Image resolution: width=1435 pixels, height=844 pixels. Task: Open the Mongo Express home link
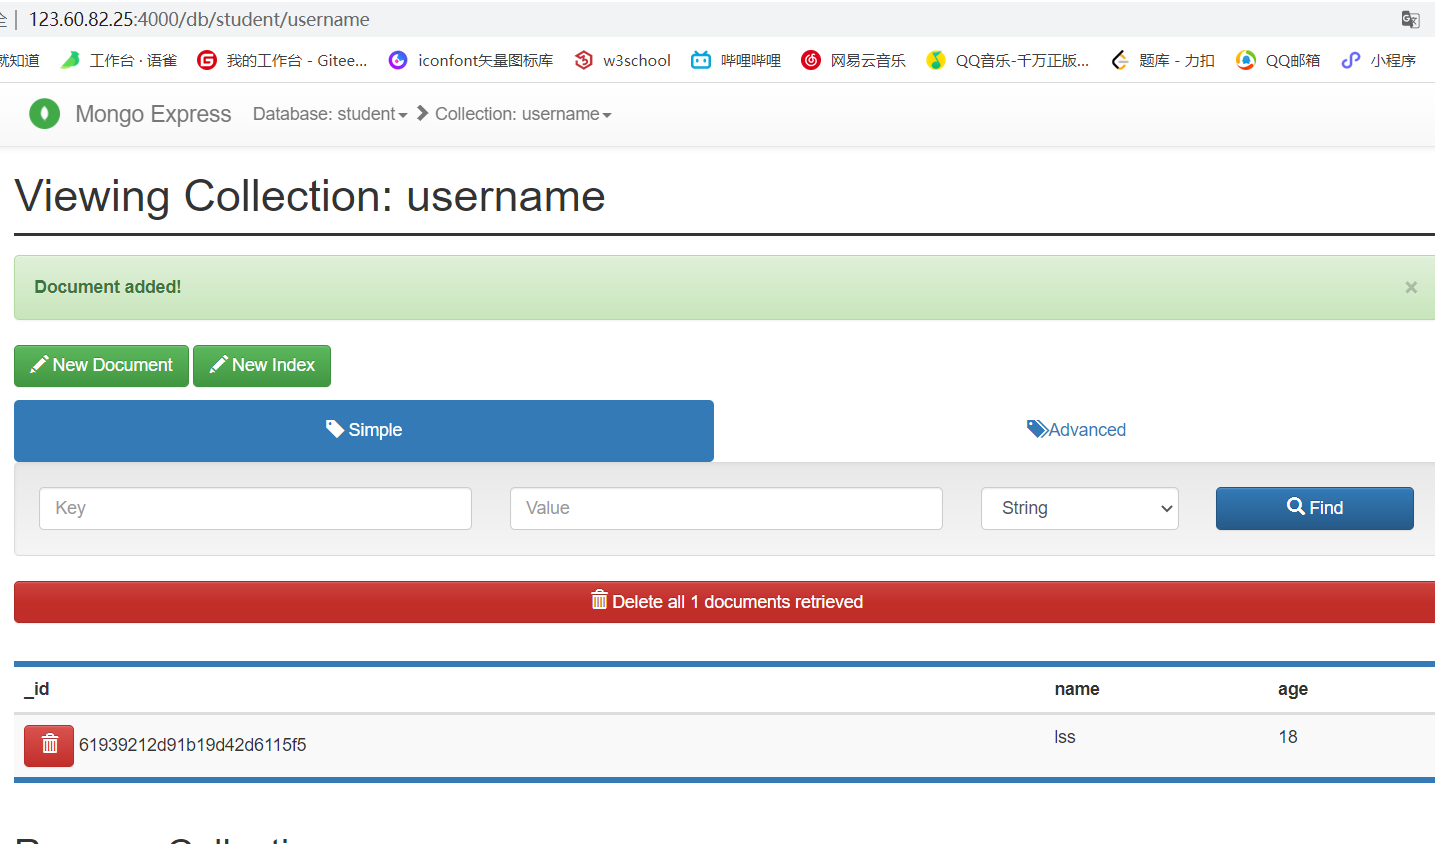[x=153, y=114]
